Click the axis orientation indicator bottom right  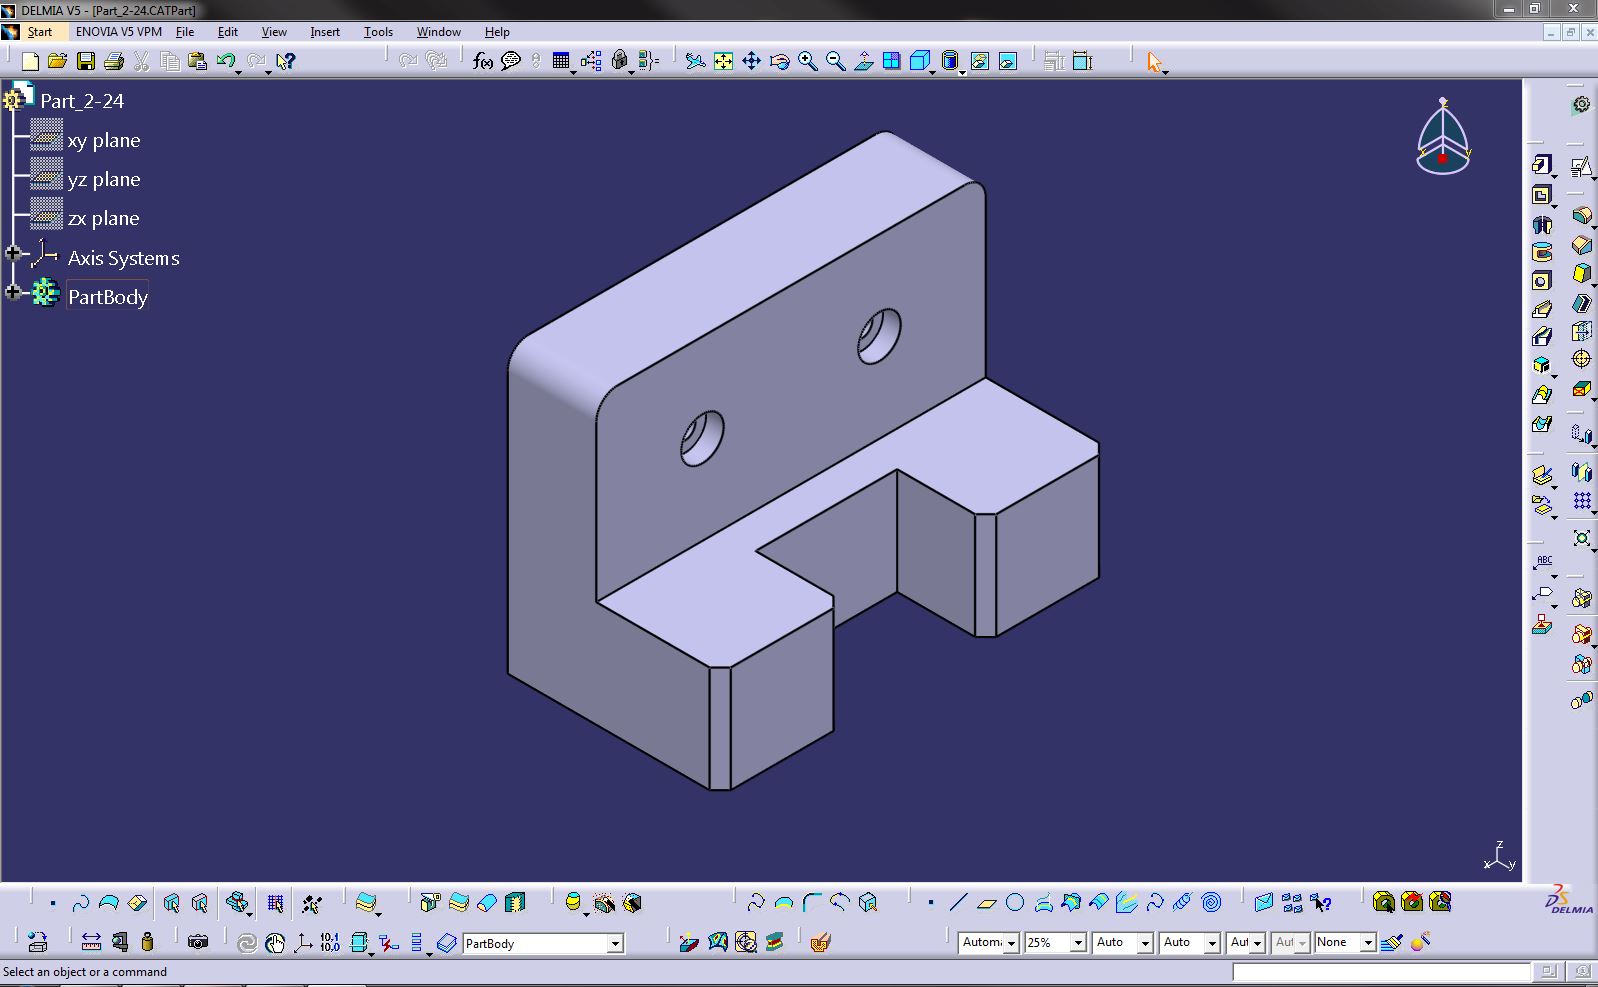(x=1499, y=857)
